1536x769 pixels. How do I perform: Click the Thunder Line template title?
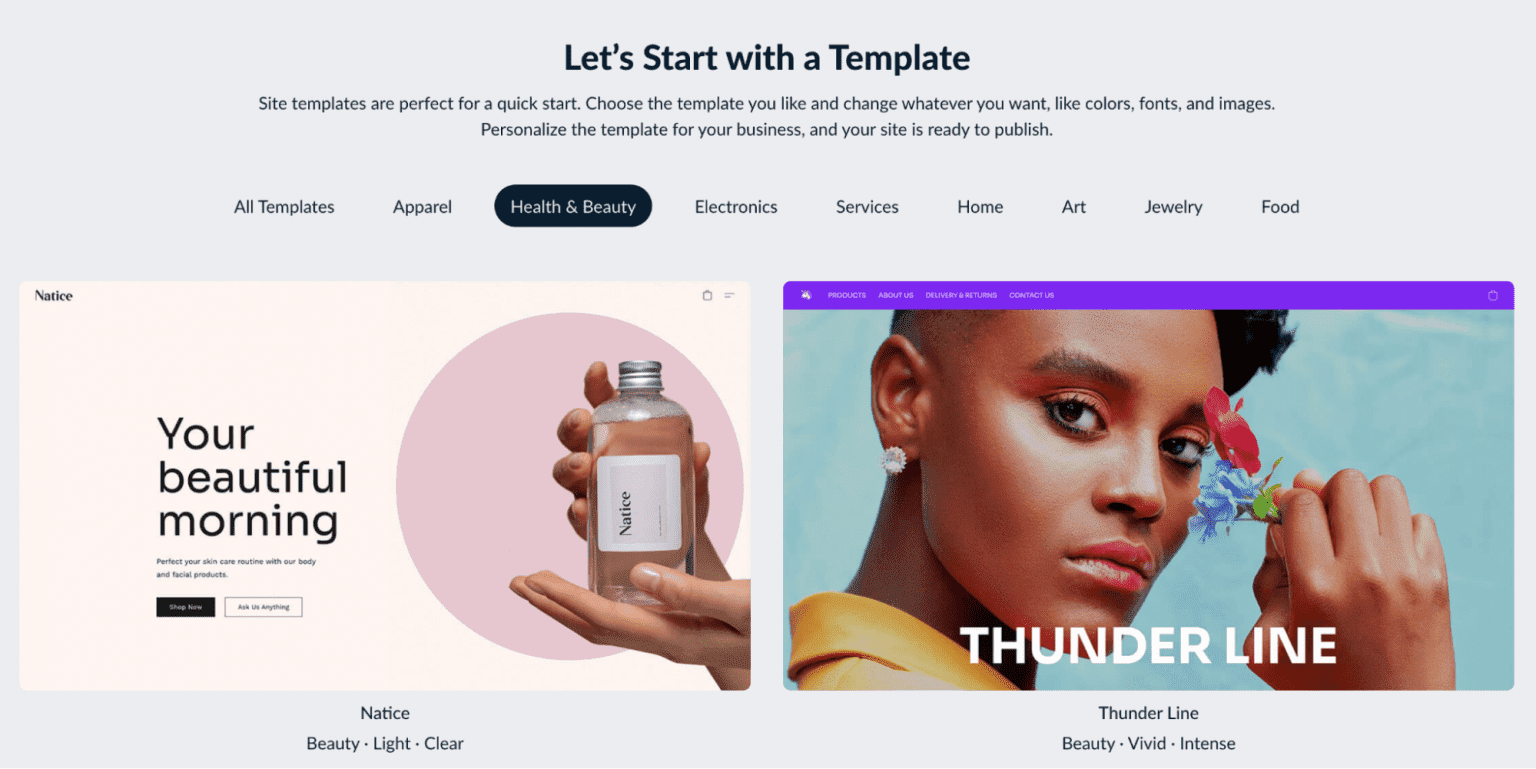(1148, 713)
